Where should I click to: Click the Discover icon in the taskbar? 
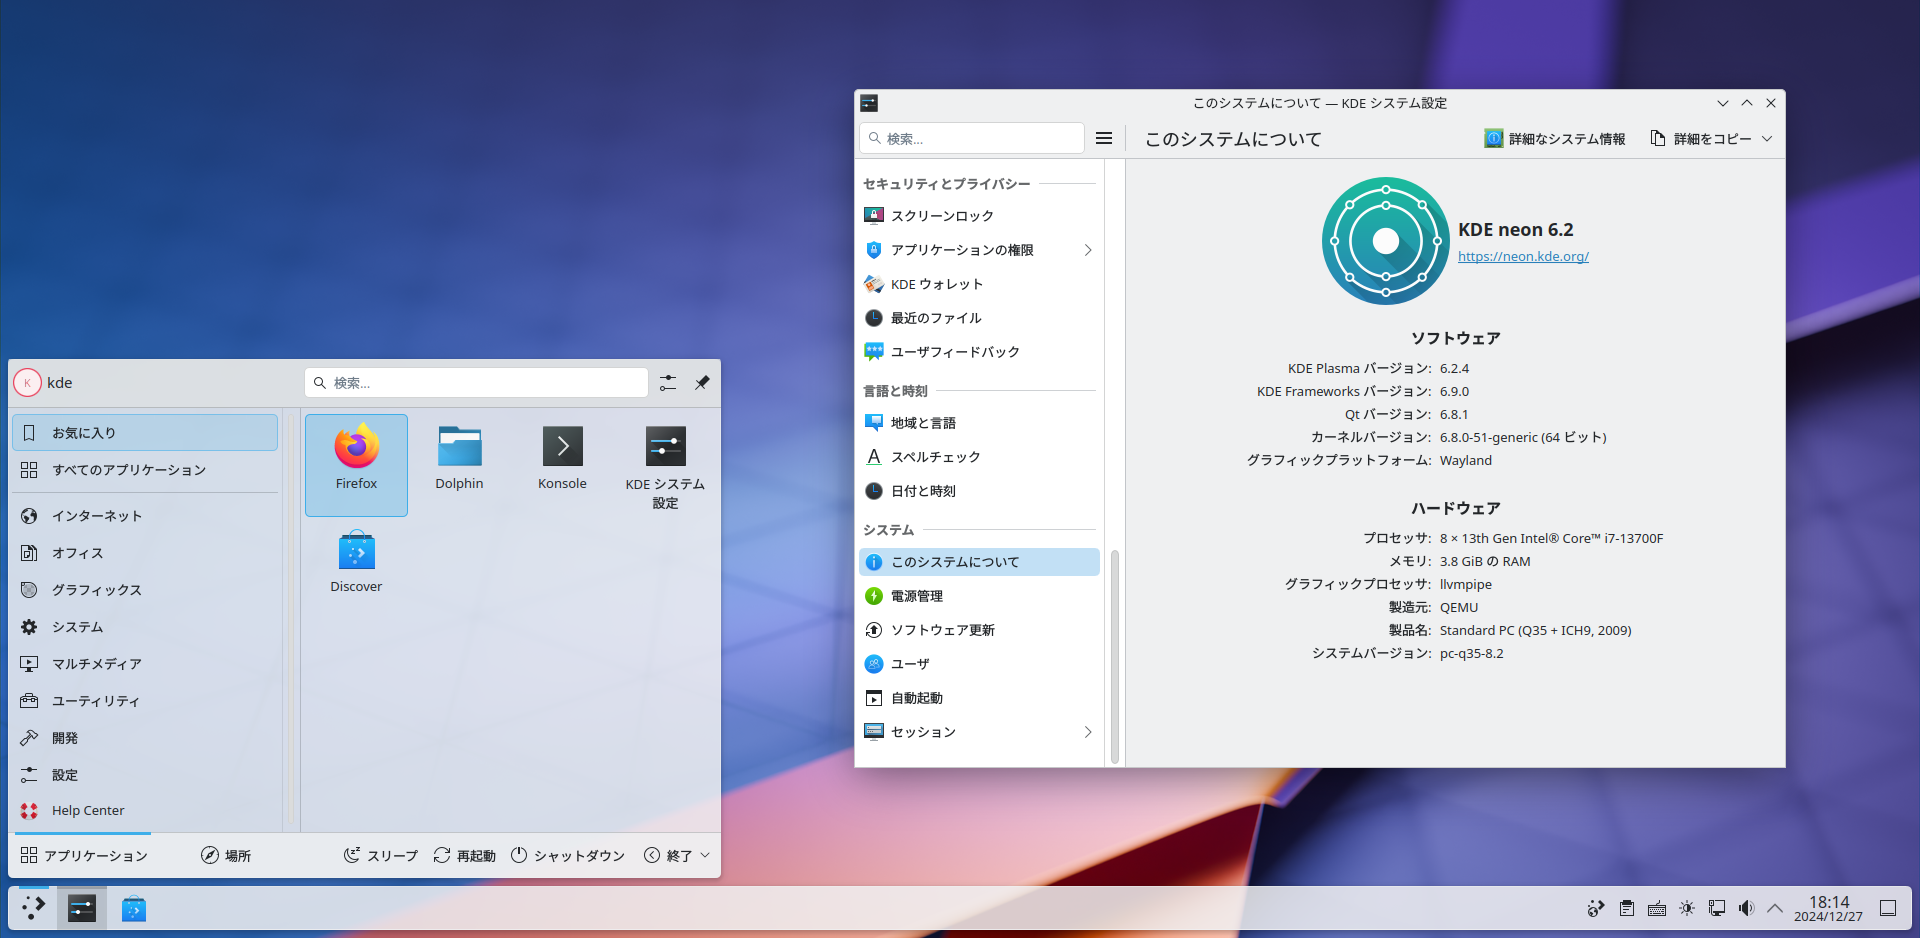(x=133, y=909)
